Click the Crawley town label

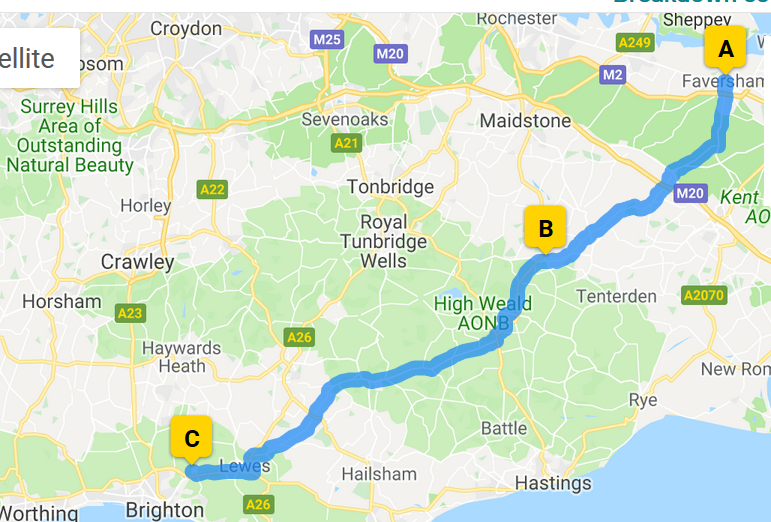[138, 262]
